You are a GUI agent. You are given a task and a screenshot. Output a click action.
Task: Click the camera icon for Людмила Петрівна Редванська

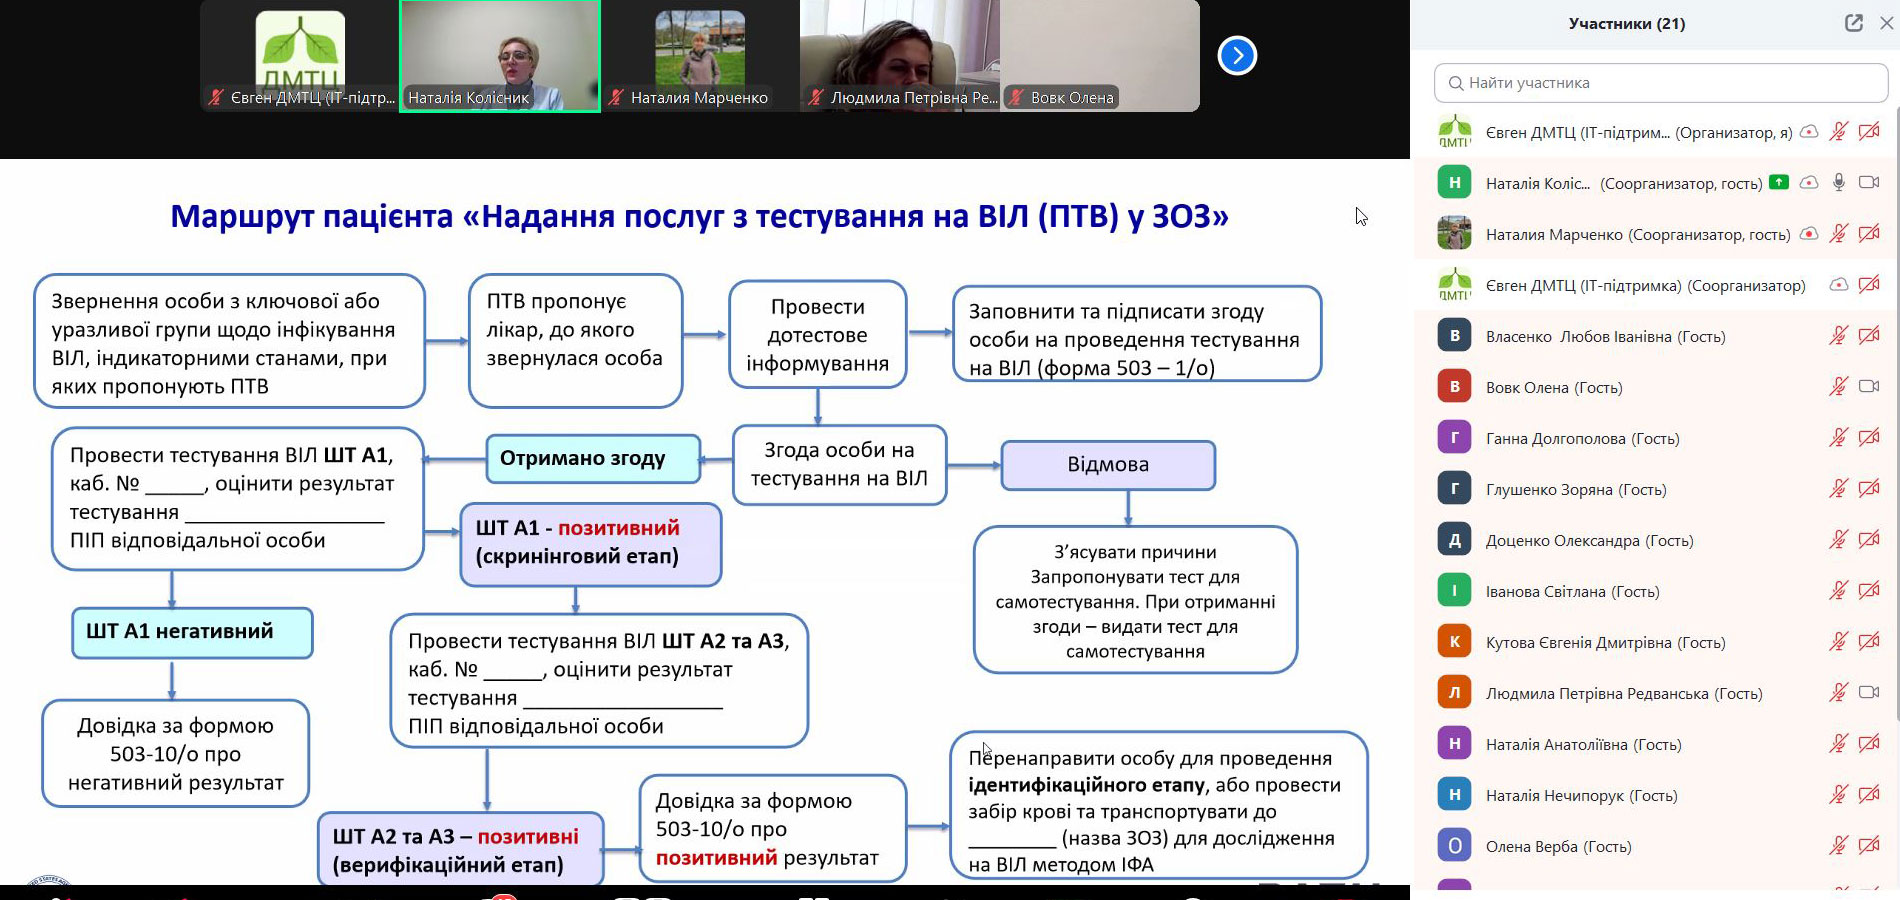tap(1868, 693)
